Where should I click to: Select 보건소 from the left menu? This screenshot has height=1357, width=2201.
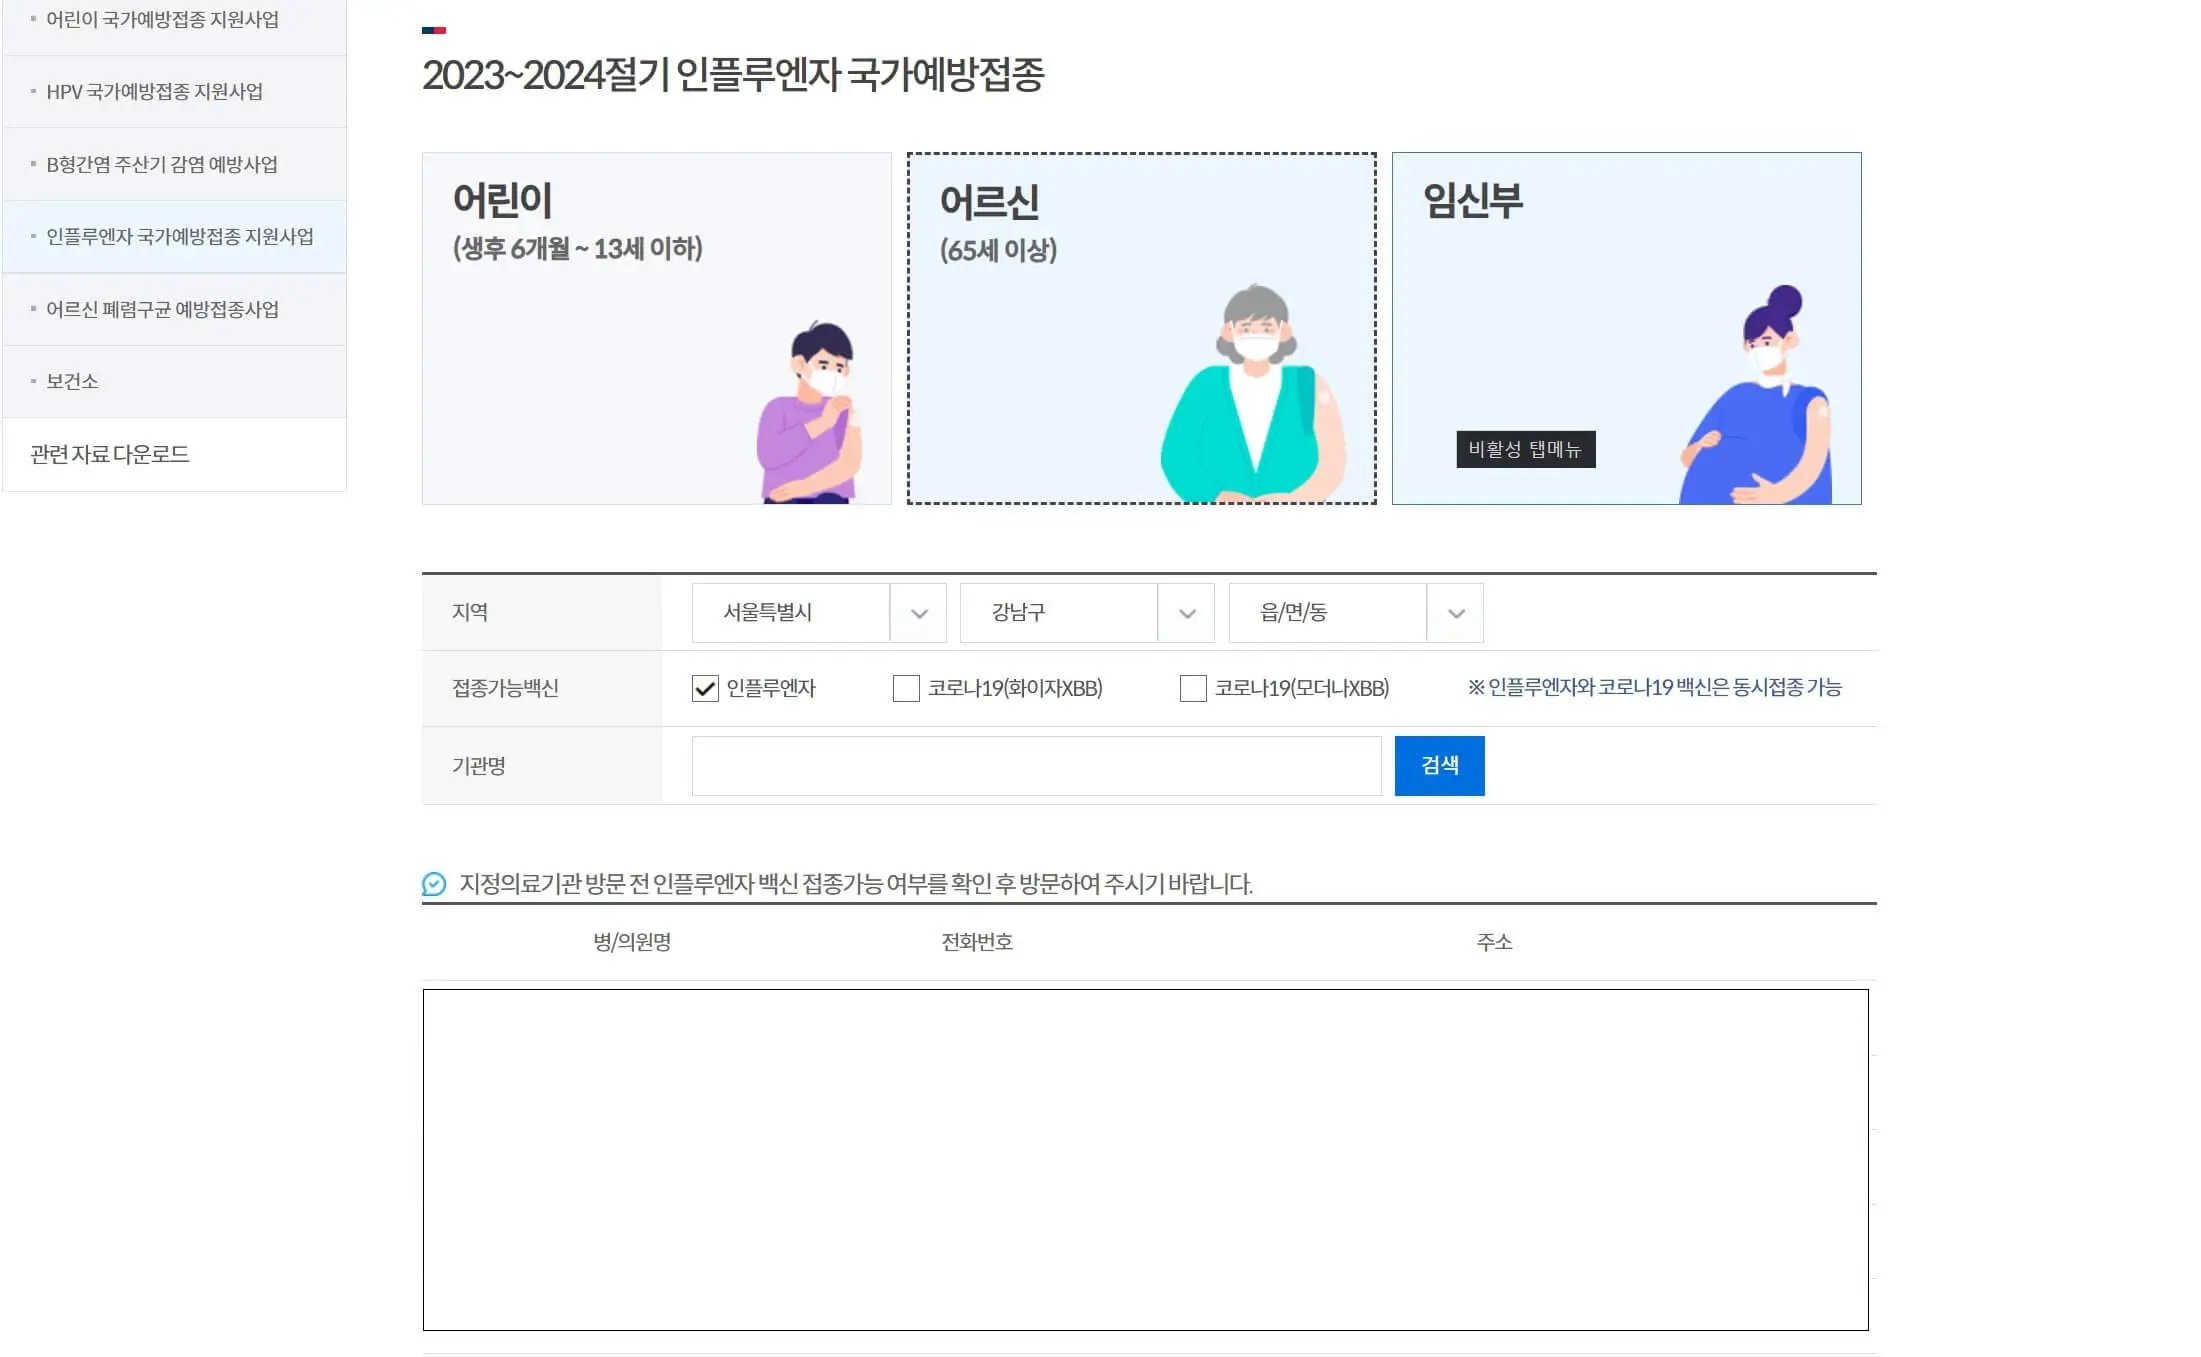pyautogui.click(x=72, y=381)
